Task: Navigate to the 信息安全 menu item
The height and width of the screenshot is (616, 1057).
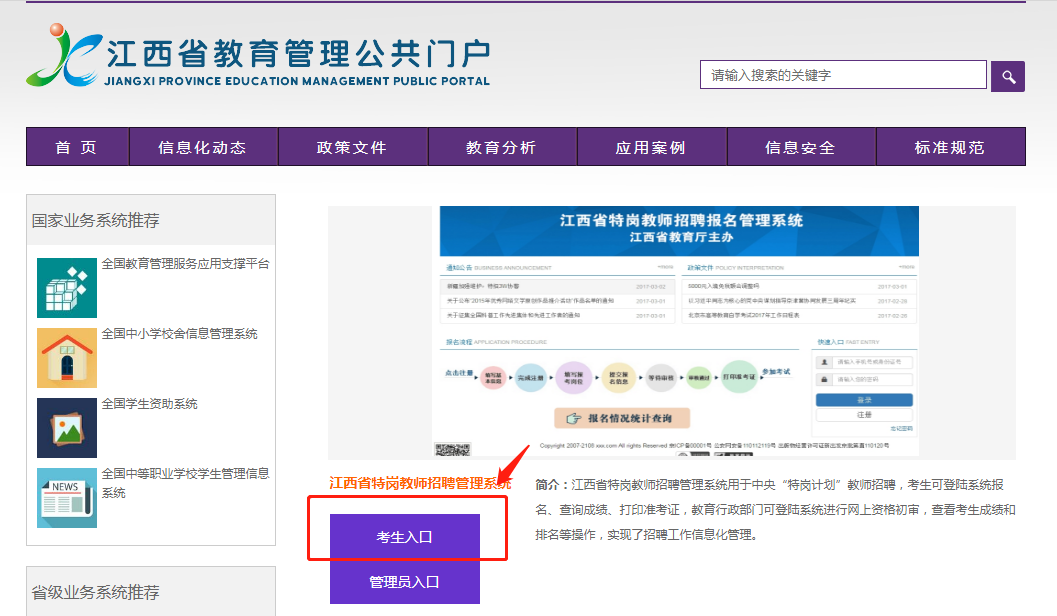Action: tap(800, 147)
